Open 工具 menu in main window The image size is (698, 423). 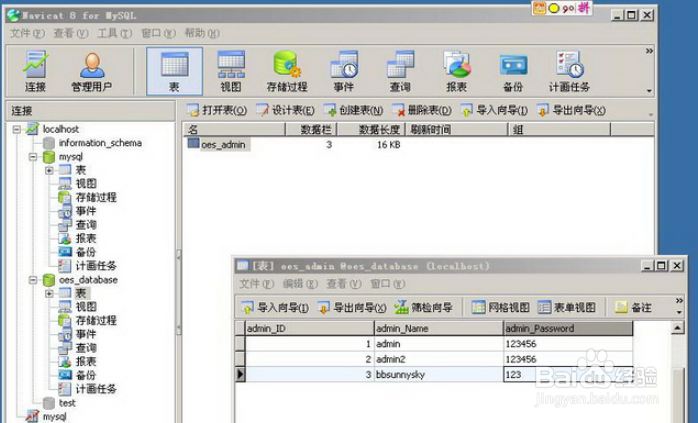coord(115,33)
